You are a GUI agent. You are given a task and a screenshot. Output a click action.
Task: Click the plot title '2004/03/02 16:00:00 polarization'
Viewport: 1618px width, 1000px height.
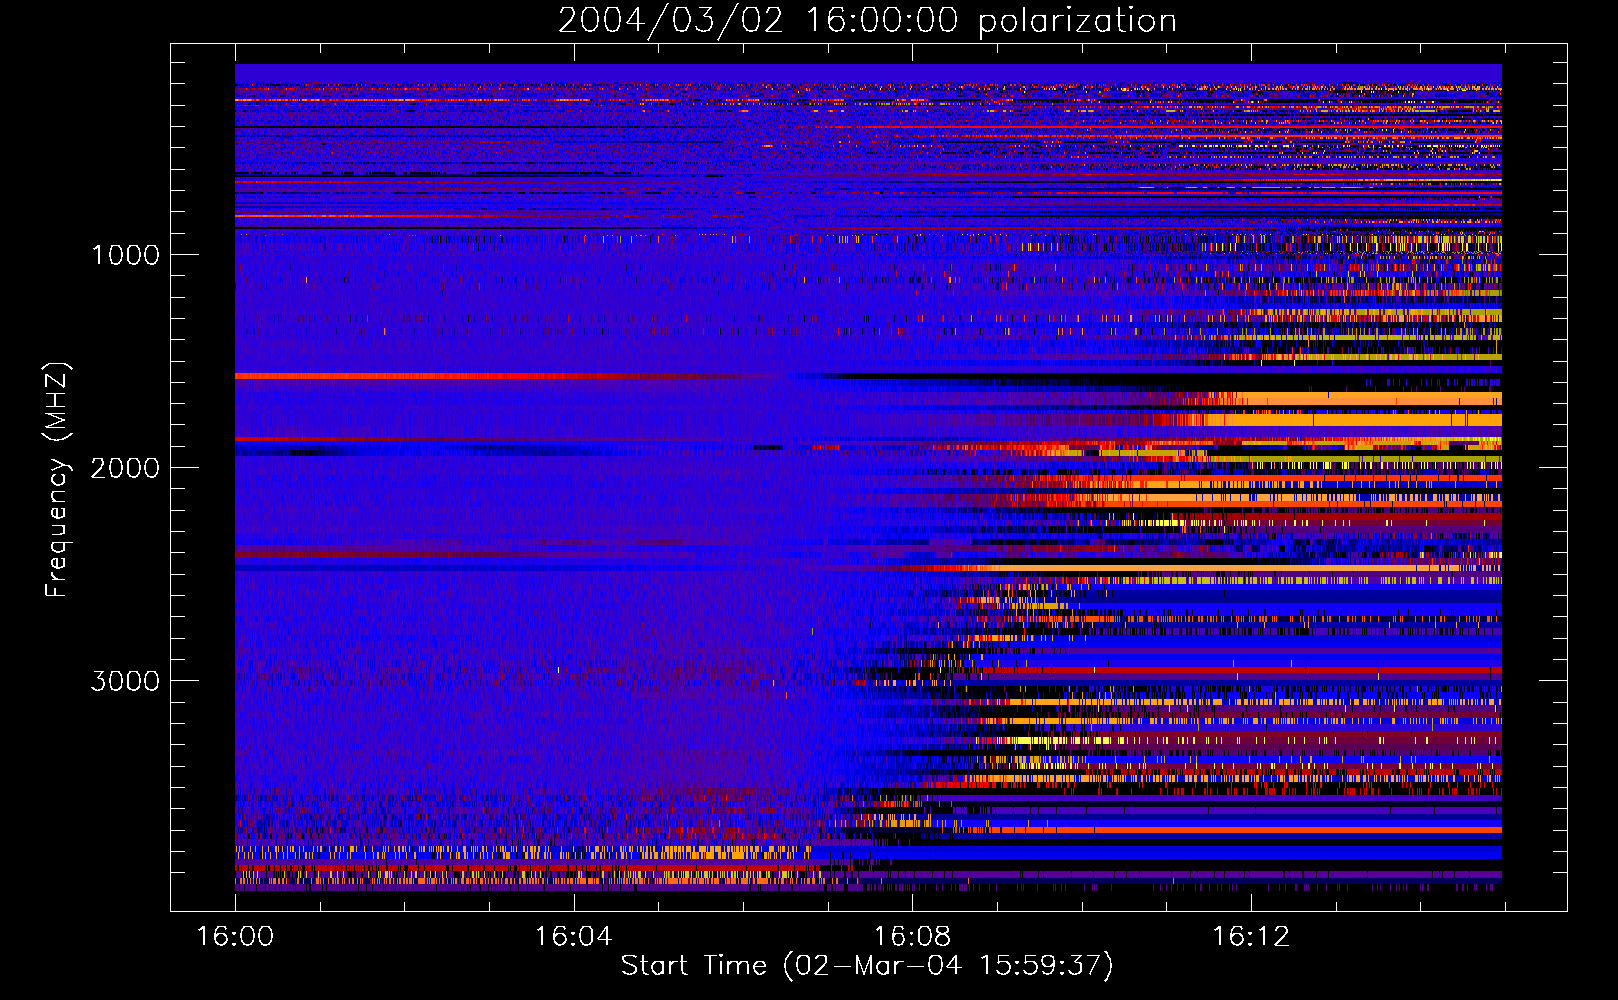pos(867,21)
